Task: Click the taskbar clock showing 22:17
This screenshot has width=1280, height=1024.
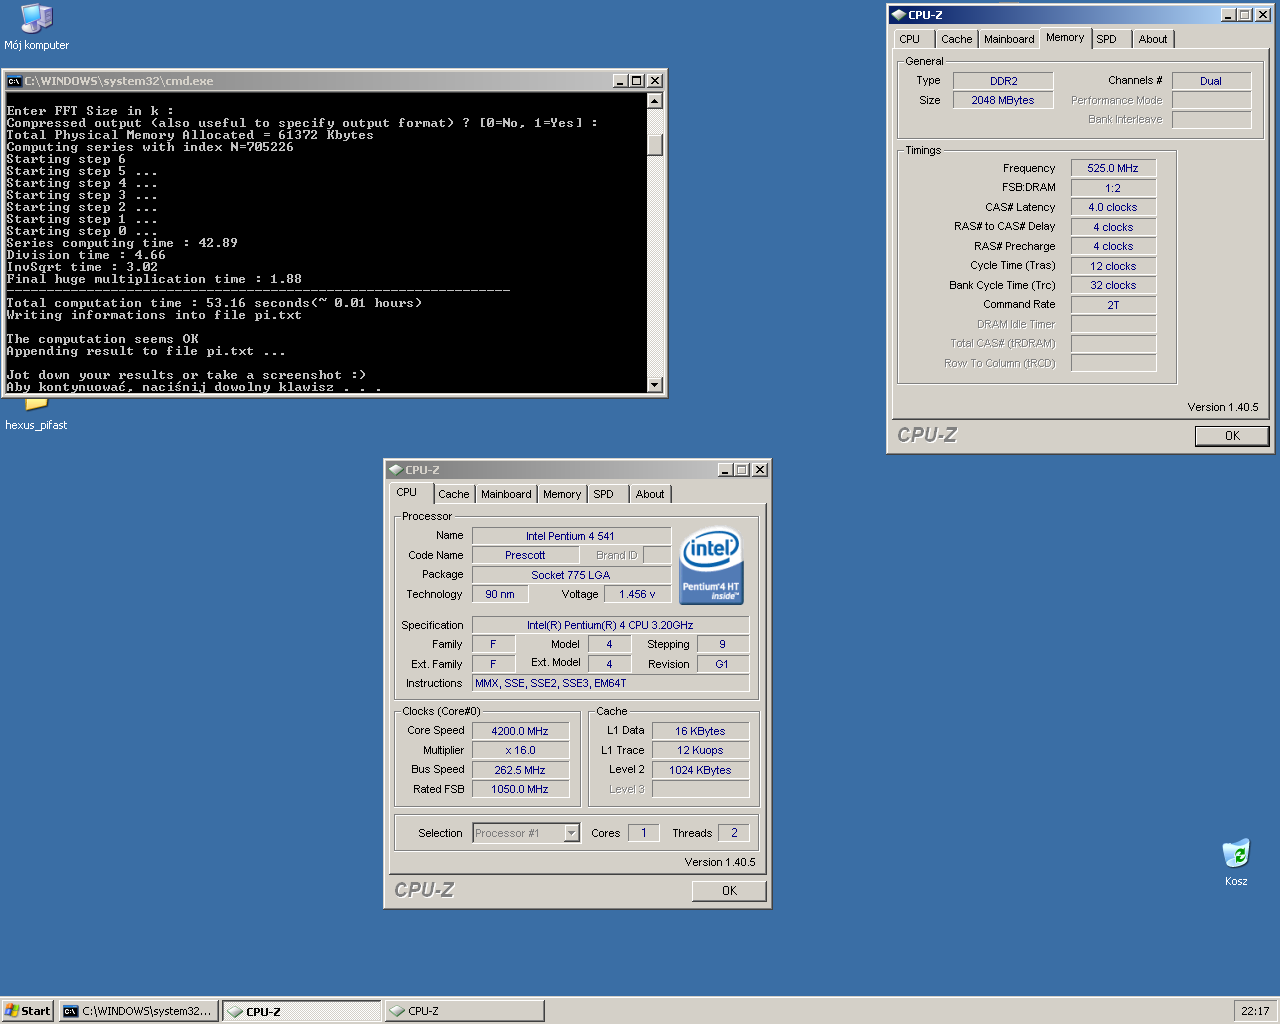Action: tap(1255, 1011)
